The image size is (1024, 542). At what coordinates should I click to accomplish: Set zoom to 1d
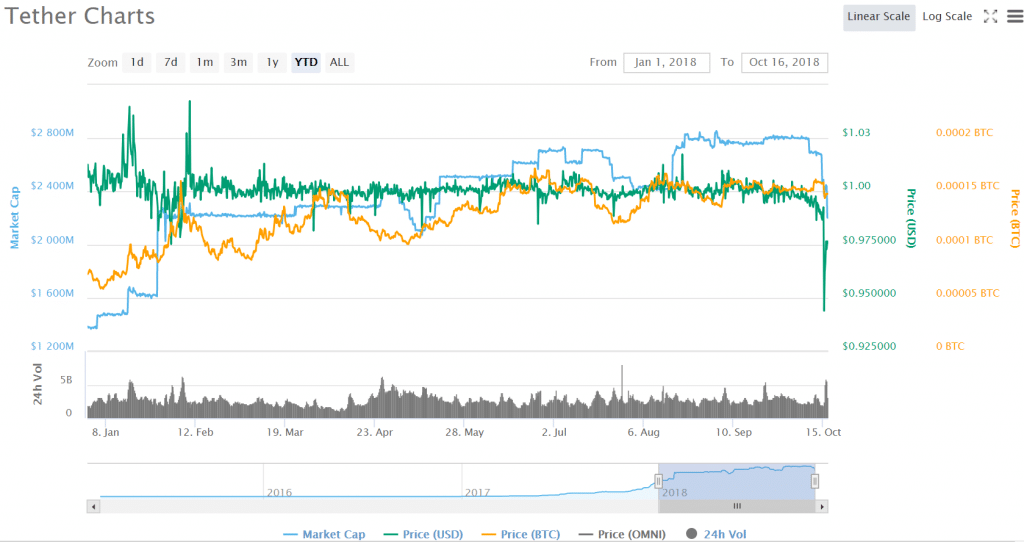(x=136, y=62)
